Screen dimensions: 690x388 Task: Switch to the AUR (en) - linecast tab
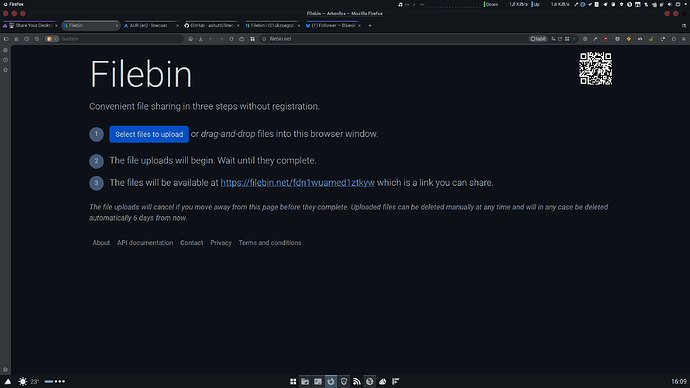pyautogui.click(x=151, y=26)
